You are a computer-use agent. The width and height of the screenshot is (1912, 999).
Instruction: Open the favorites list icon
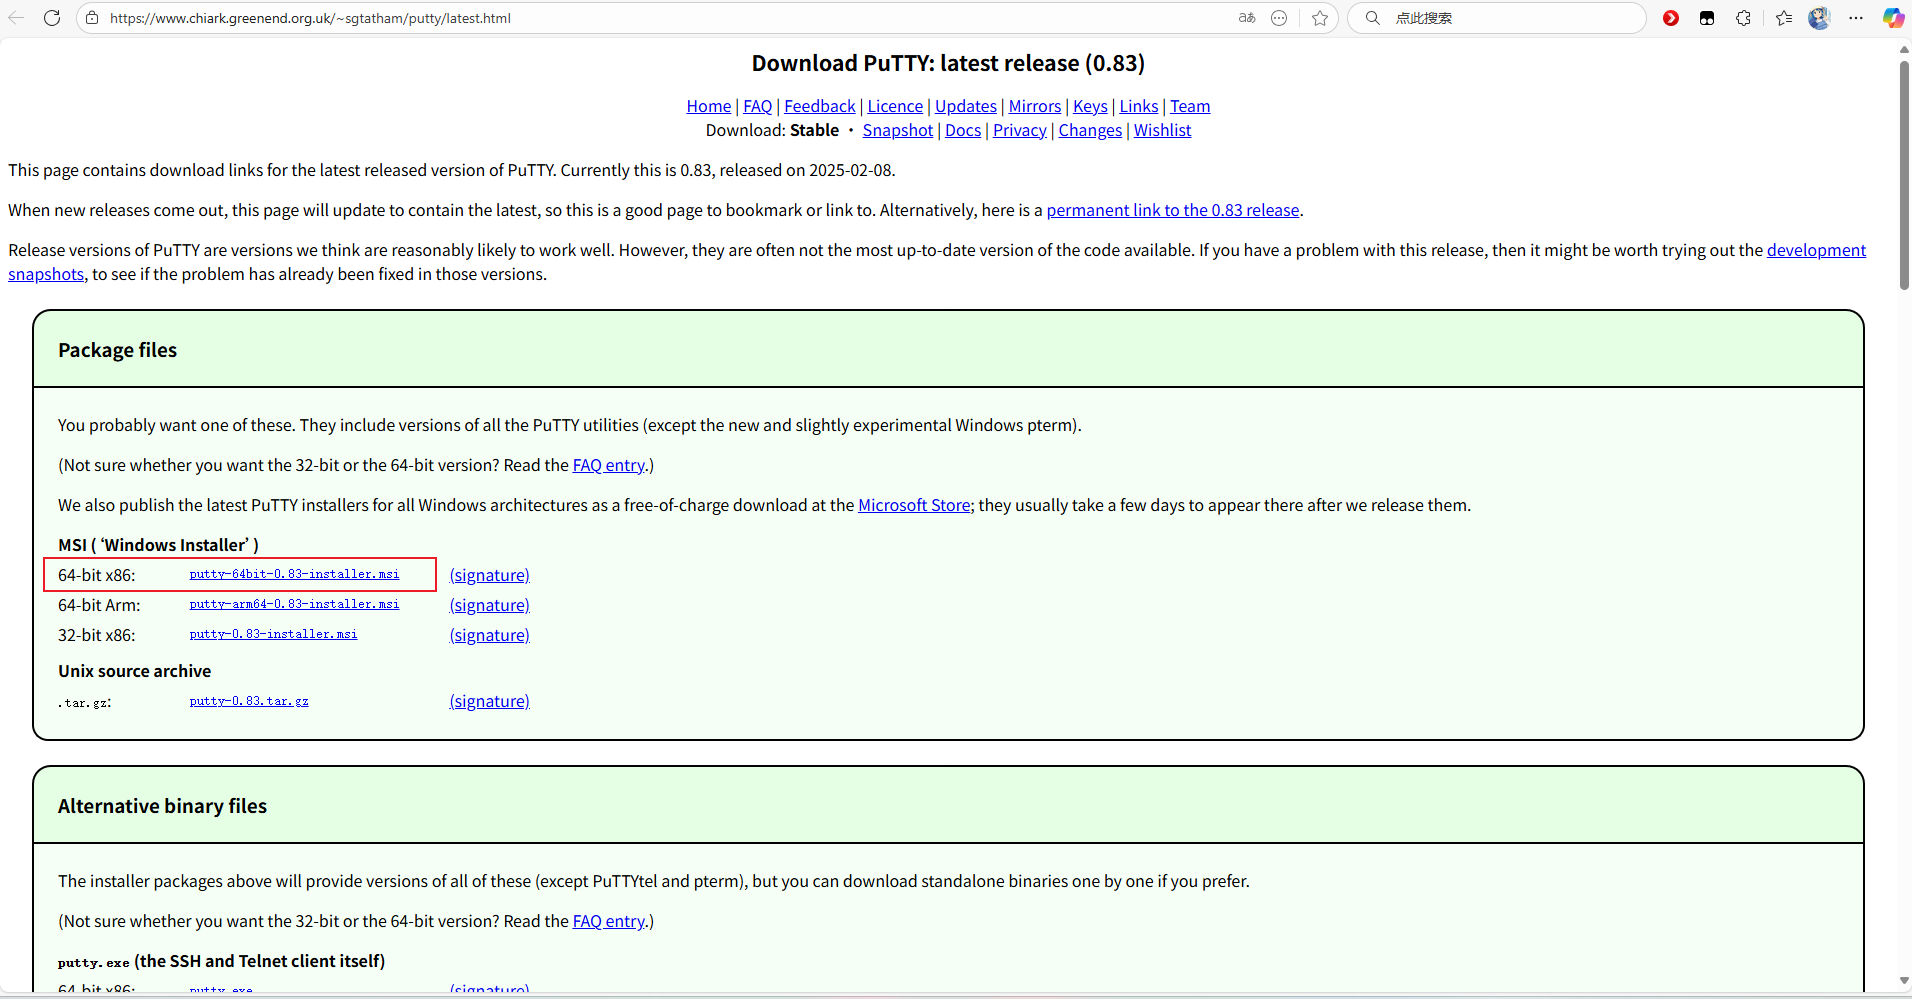[1783, 18]
